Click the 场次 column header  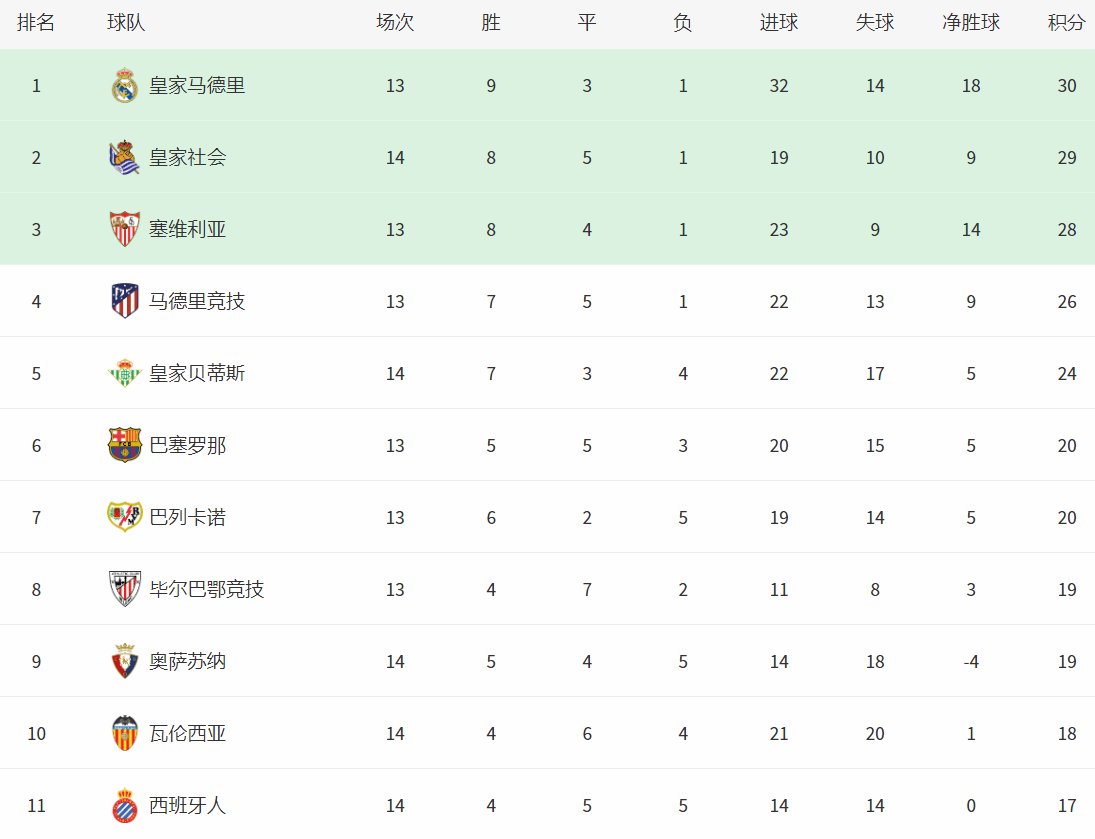(x=395, y=22)
